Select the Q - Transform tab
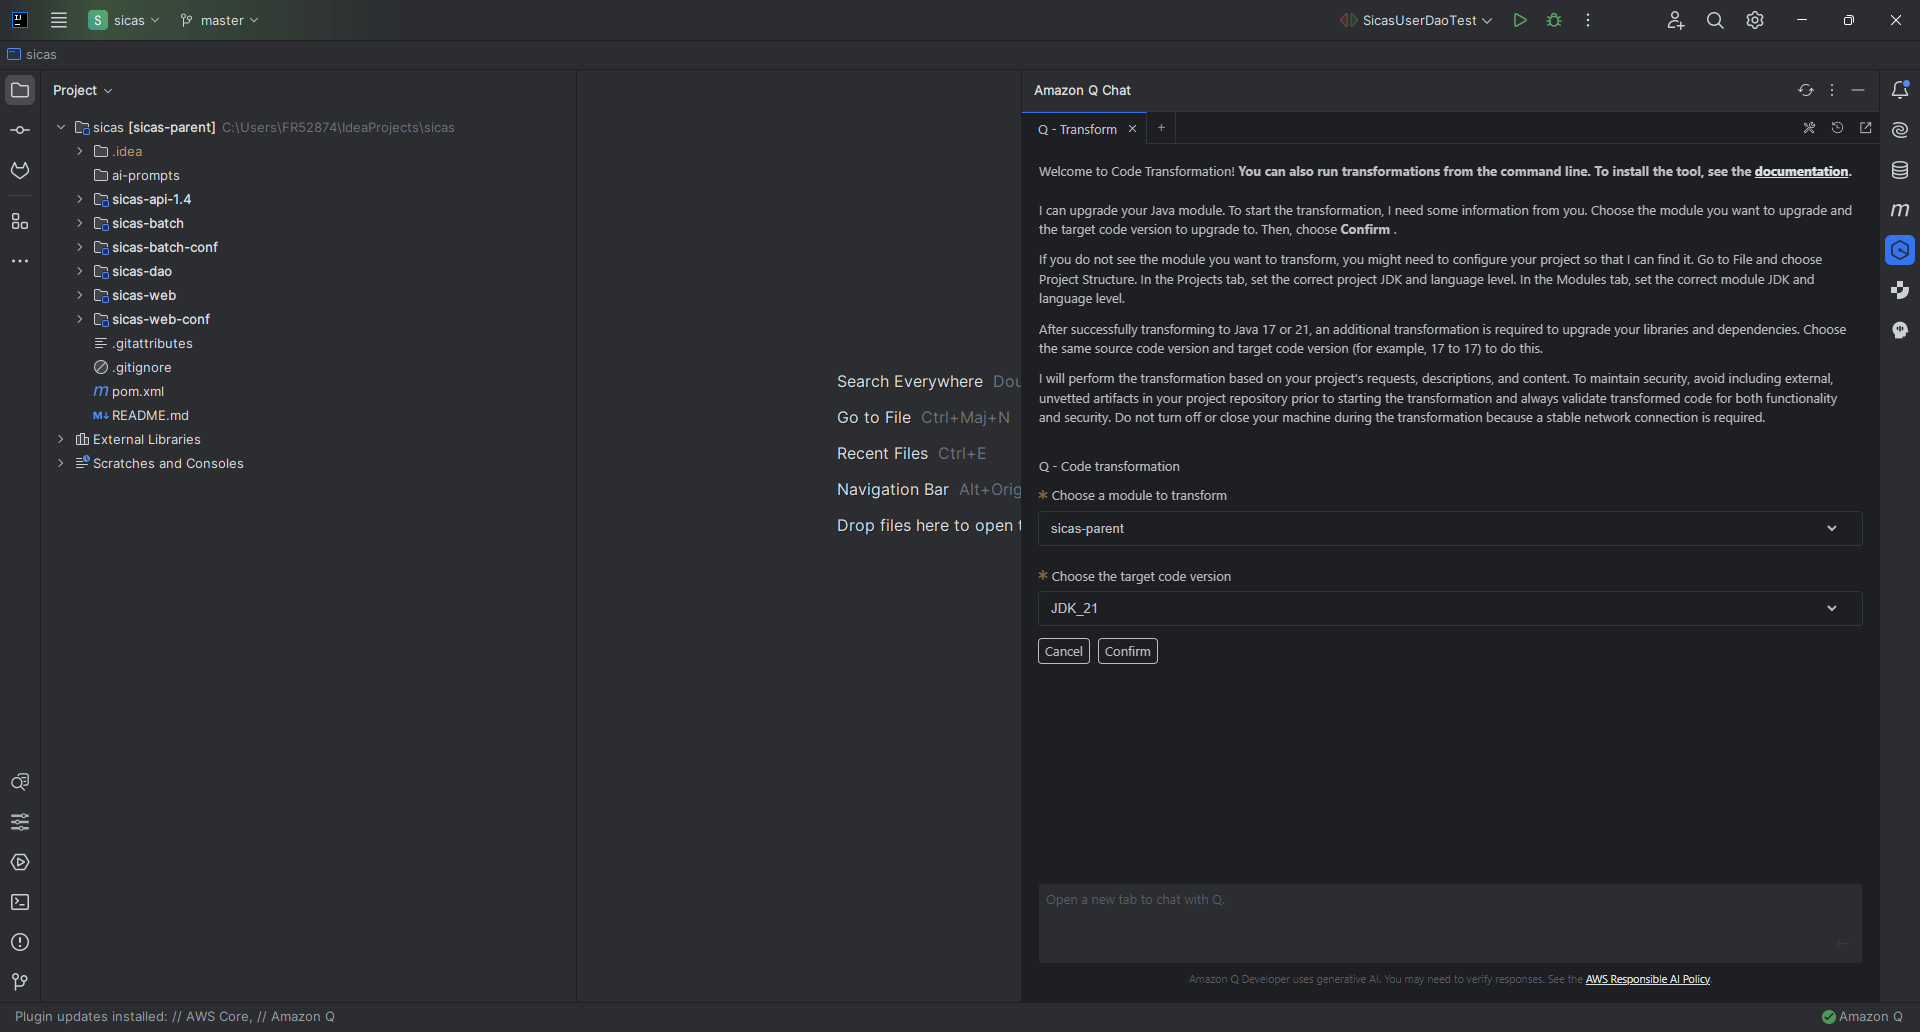1920x1032 pixels. 1077,129
